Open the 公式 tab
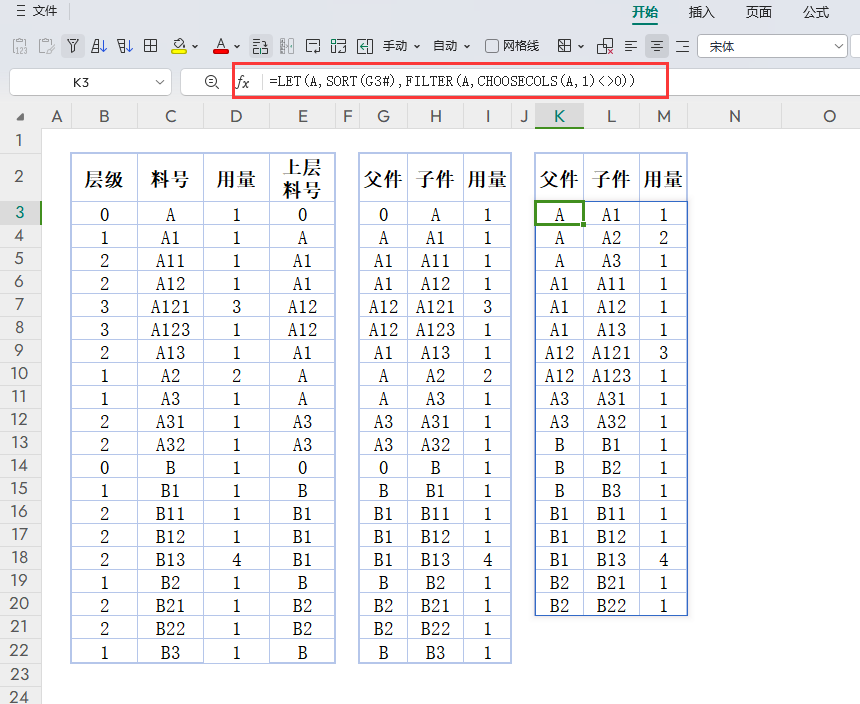 816,12
